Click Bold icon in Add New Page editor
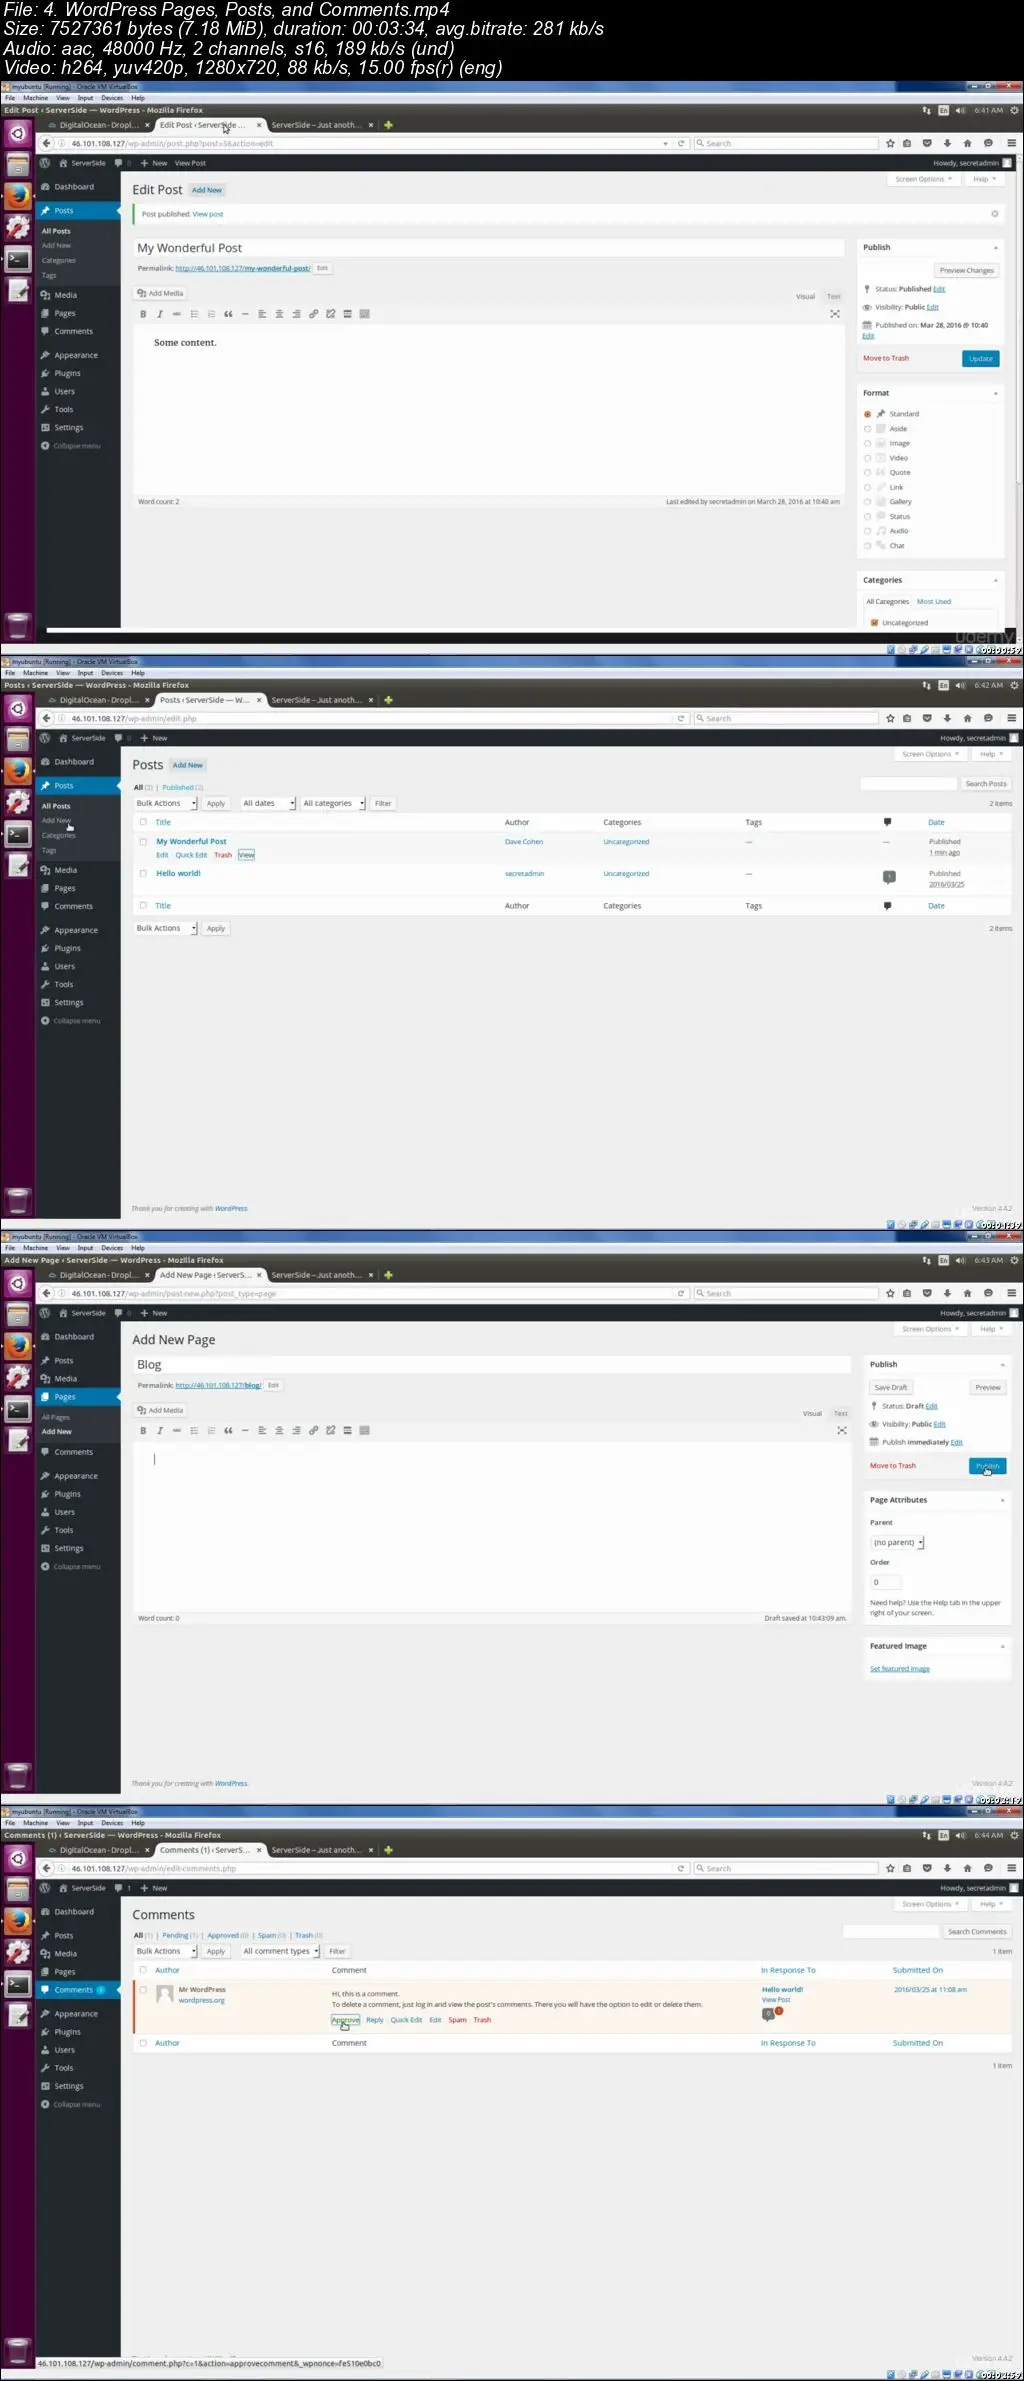 (143, 1431)
